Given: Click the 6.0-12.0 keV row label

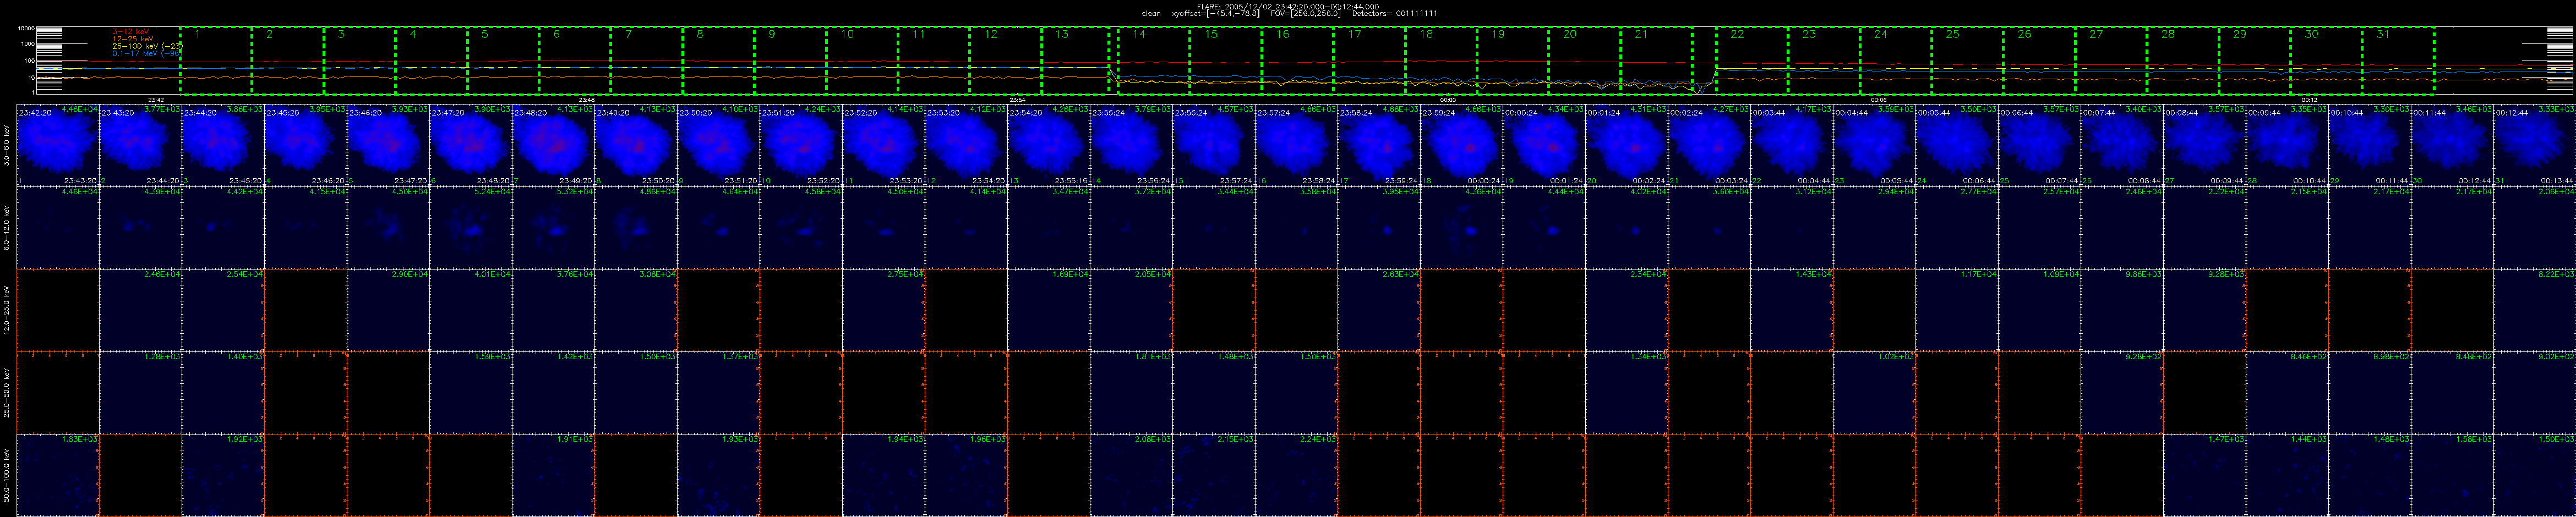Looking at the screenshot, I should pyautogui.click(x=7, y=228).
